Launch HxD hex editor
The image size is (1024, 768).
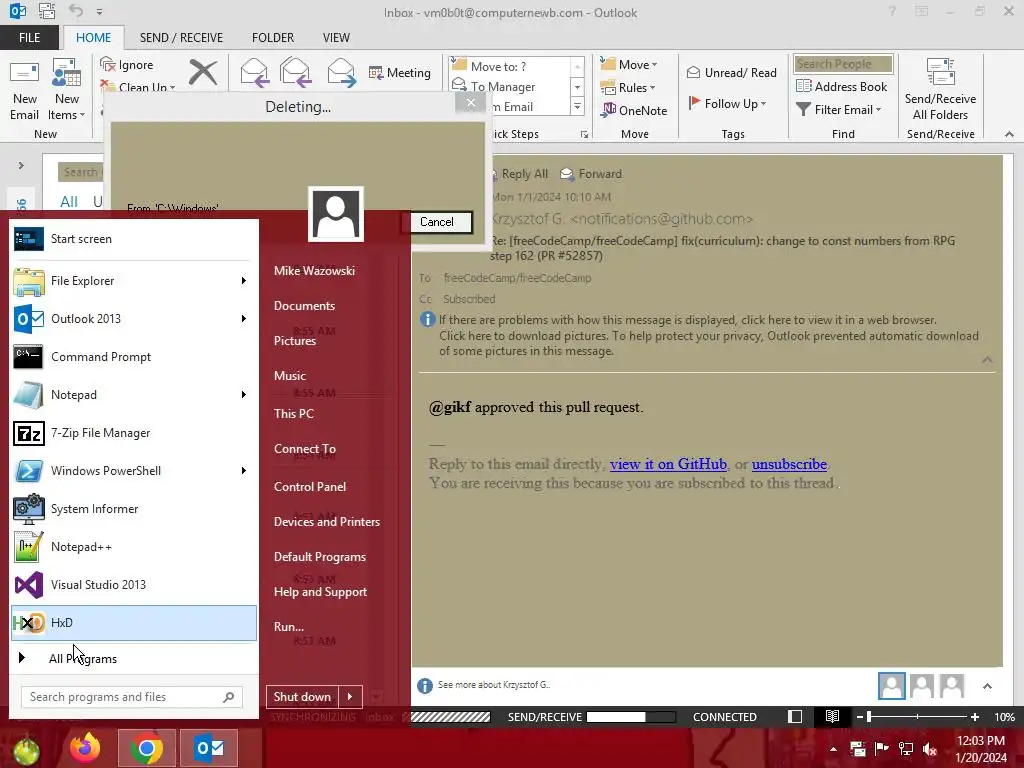tap(133, 623)
